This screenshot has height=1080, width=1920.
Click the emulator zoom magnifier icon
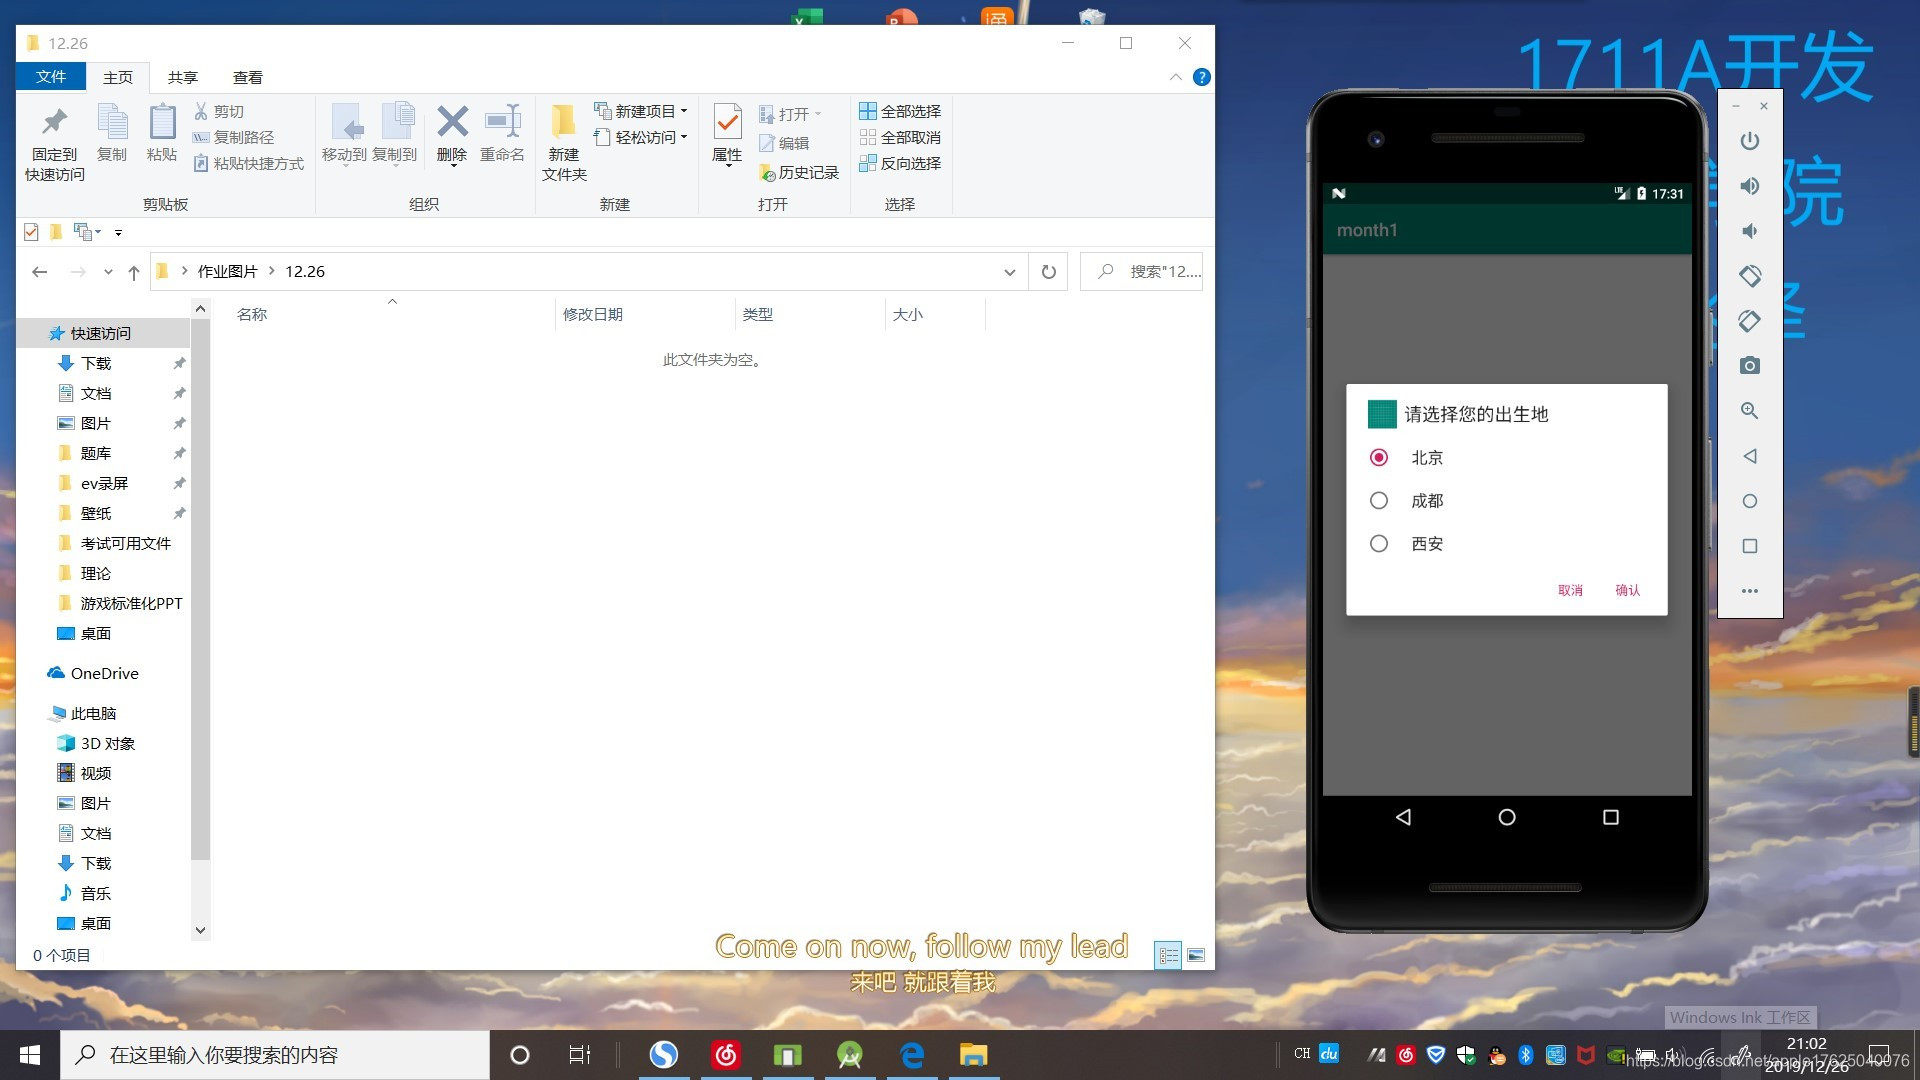point(1749,411)
